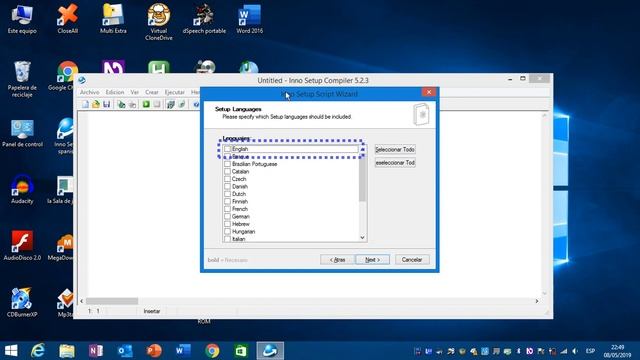Check the Brazilian Portuguese checkbox
Image resolution: width=640 pixels, height=360 pixels.
pos(227,164)
